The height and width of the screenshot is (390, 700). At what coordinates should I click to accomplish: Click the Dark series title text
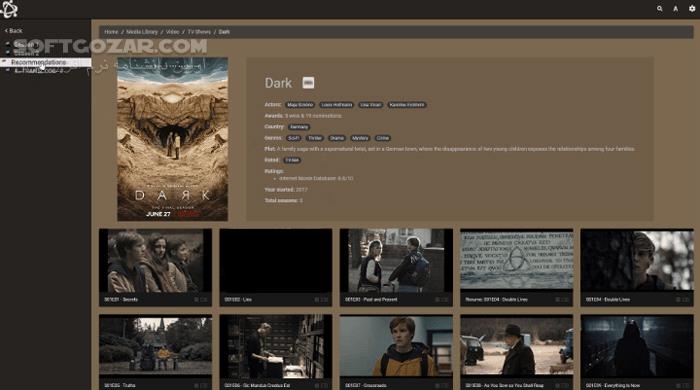click(278, 83)
